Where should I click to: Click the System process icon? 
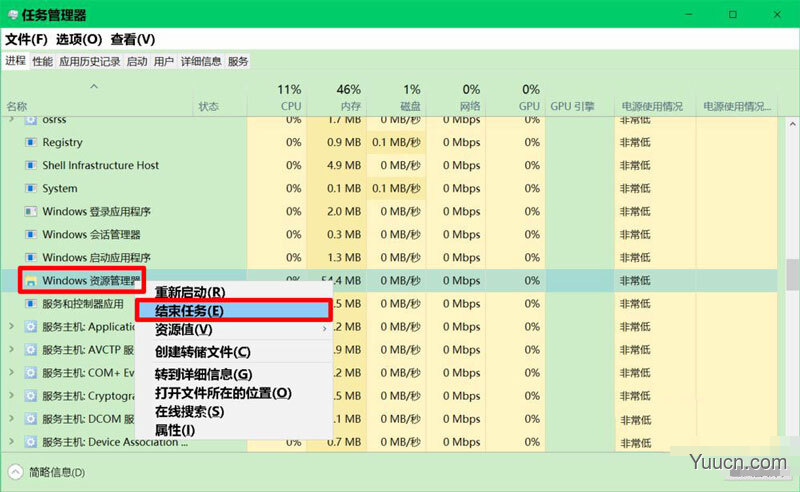click(31, 188)
